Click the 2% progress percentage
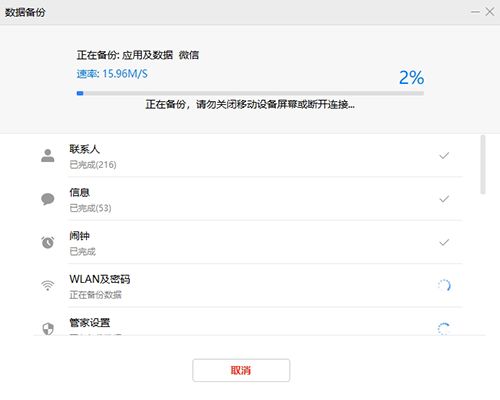Viewport: 500px width, 400px height. pos(411,78)
